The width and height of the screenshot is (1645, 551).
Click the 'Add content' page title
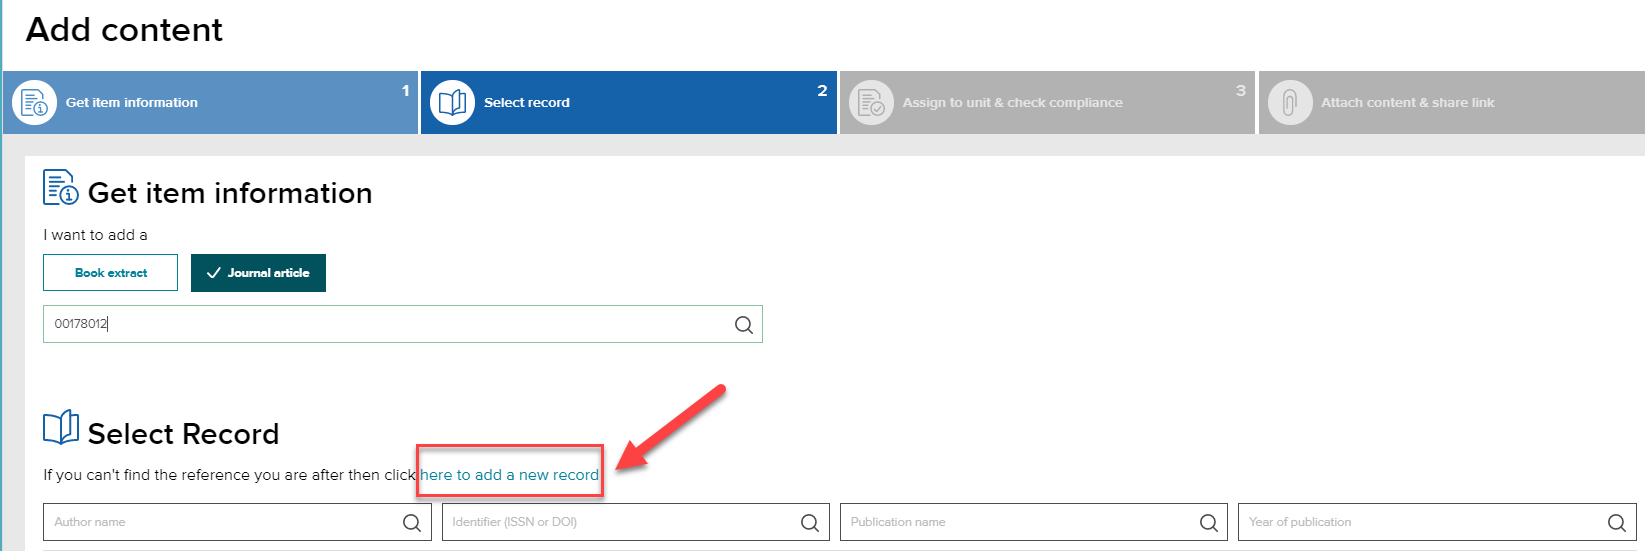coord(124,30)
